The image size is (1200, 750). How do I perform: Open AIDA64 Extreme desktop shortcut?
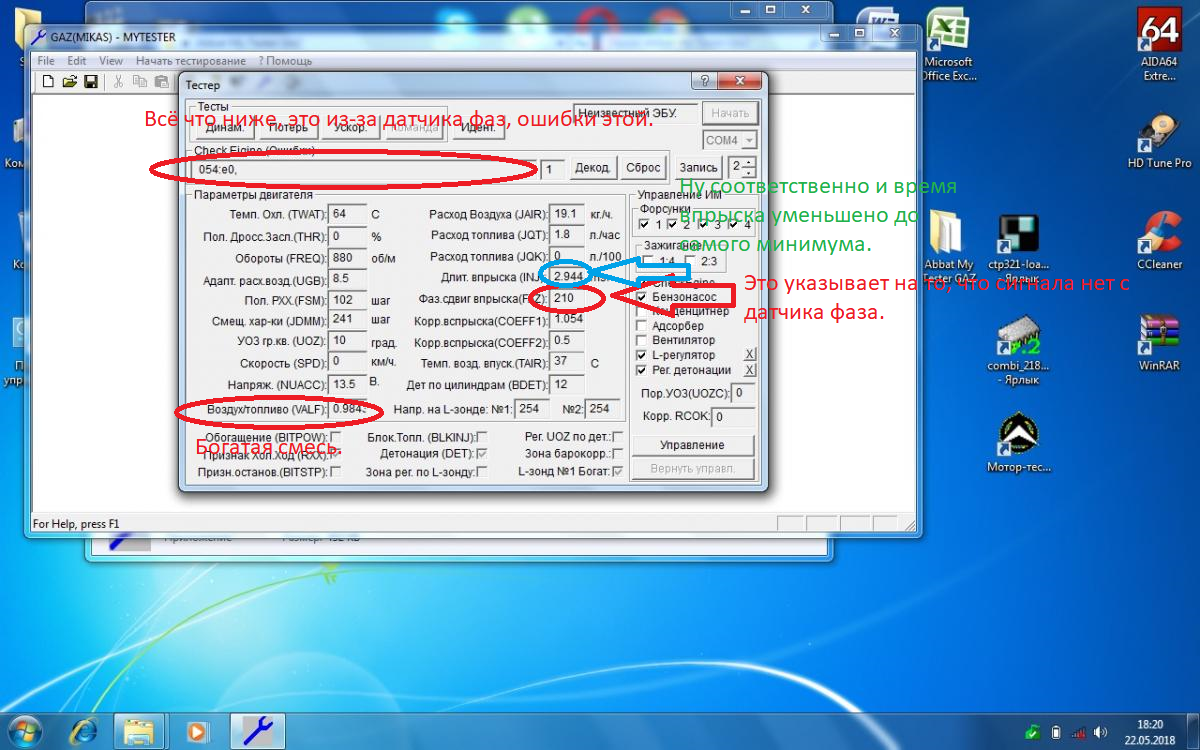coord(1159,46)
